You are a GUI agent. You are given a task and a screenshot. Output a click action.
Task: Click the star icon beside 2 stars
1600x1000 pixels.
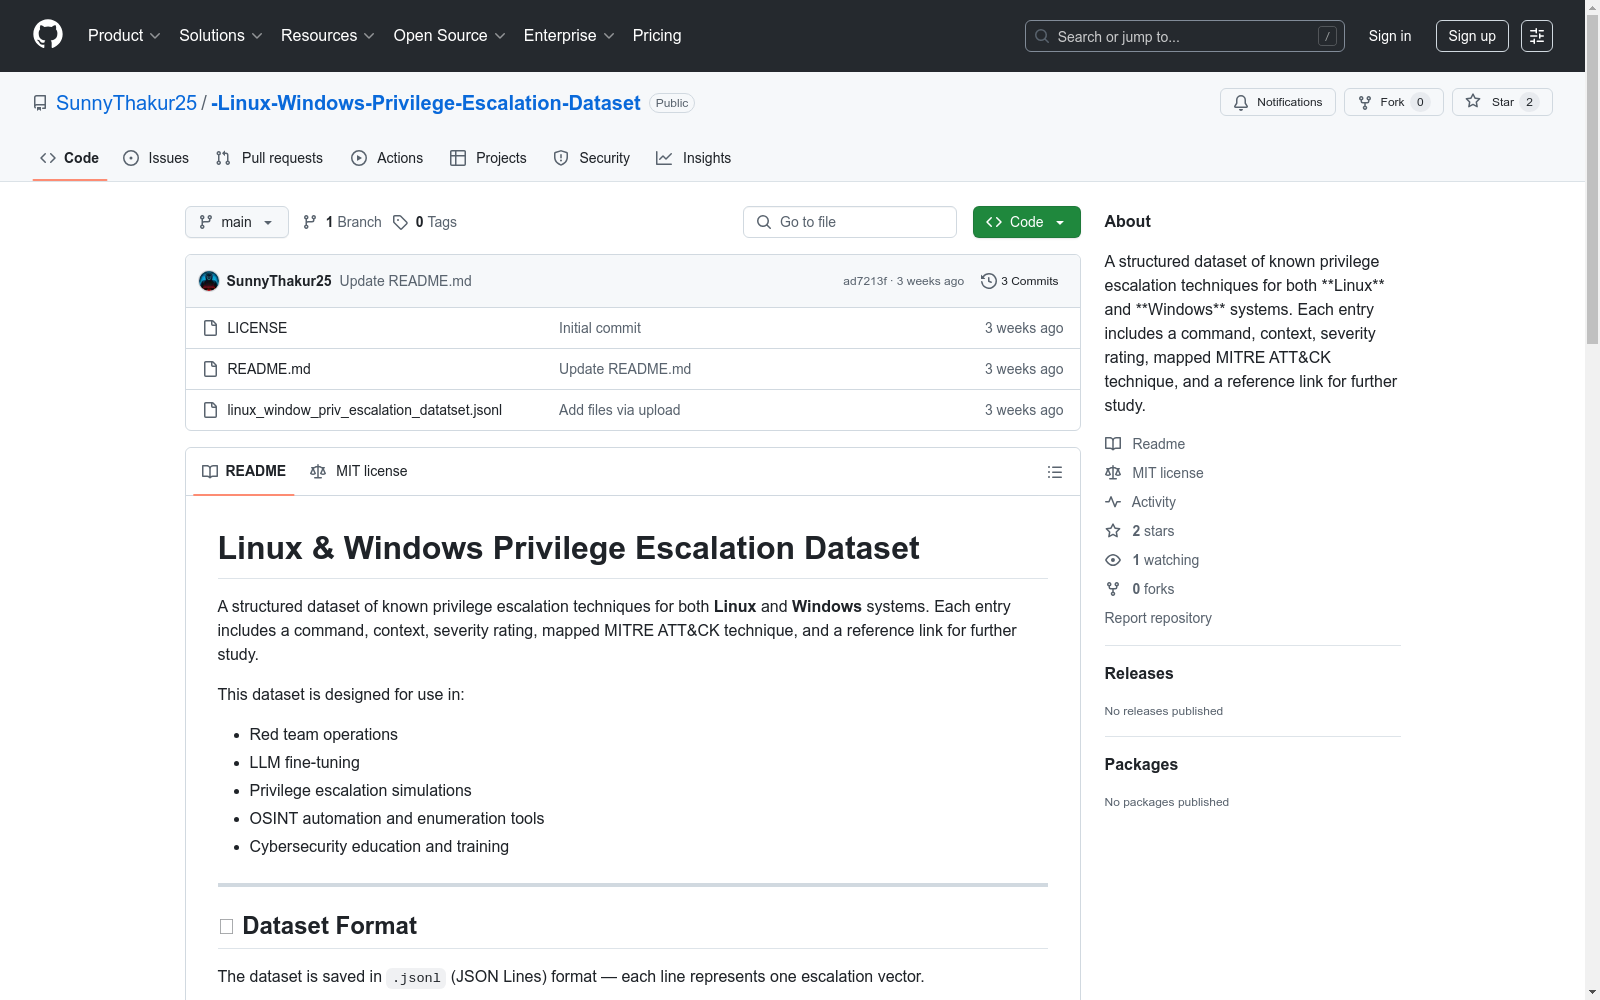click(x=1113, y=531)
